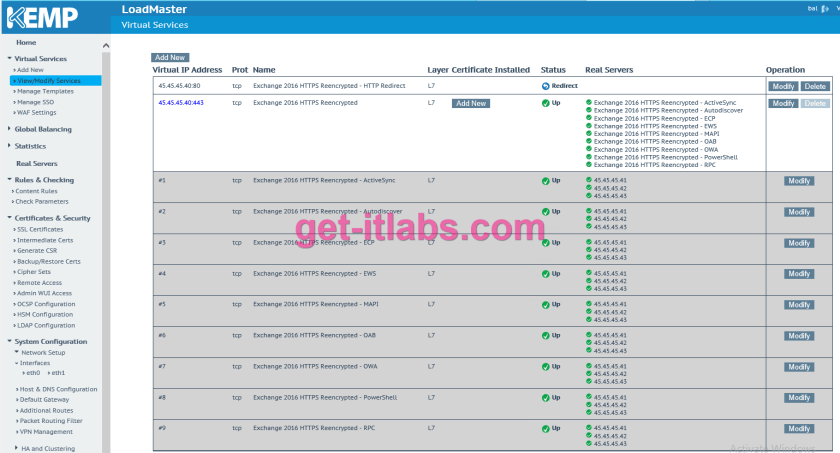Click Up status icon in OAB subVS row
840x453 pixels.
point(545,336)
